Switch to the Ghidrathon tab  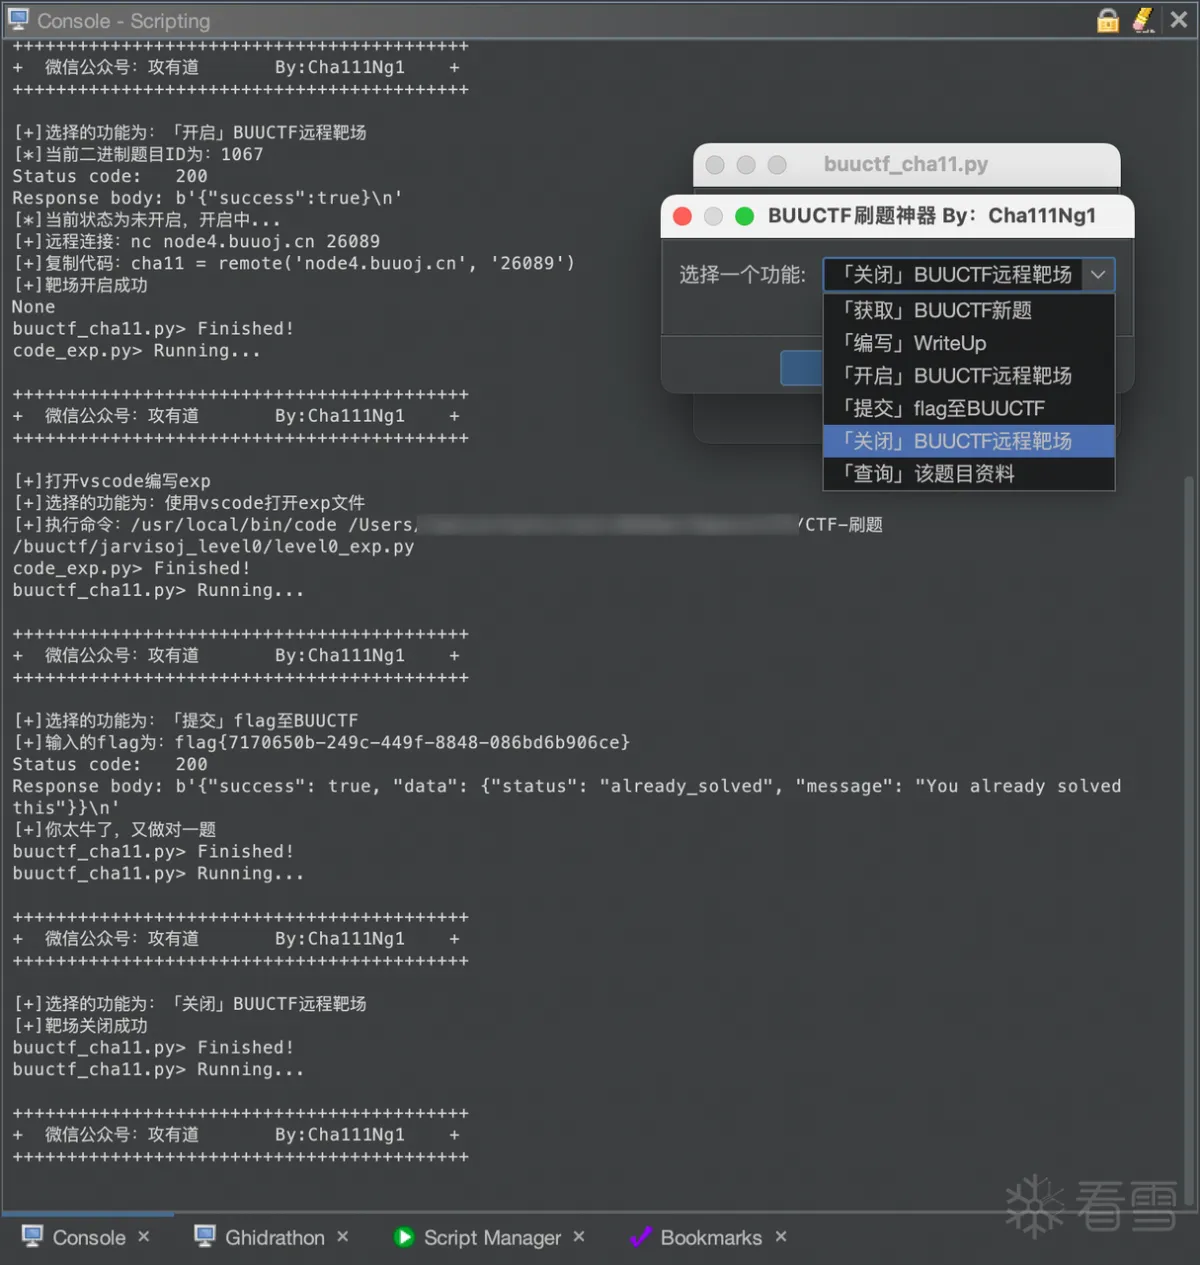pos(275,1237)
